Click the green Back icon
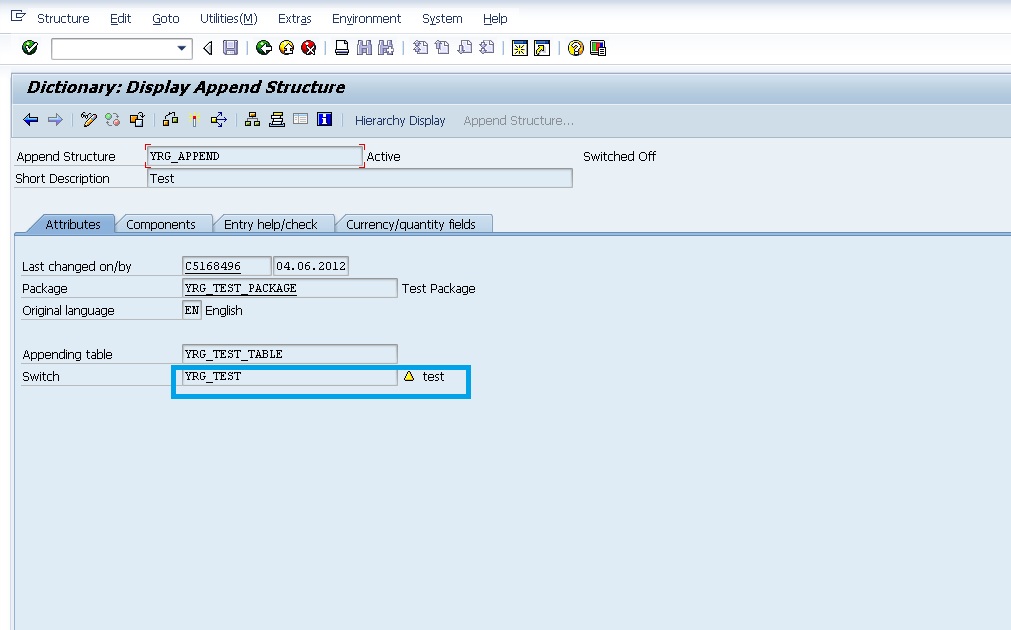This screenshot has width=1011, height=630. [264, 48]
